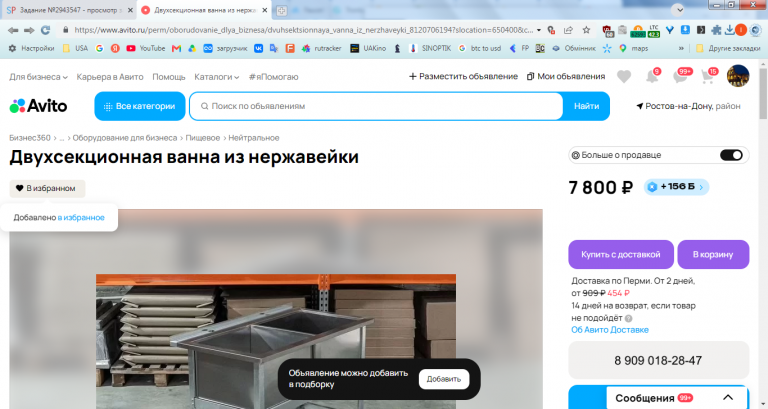Click 'Купить с доставкой' button
768x409 pixels.
(621, 254)
